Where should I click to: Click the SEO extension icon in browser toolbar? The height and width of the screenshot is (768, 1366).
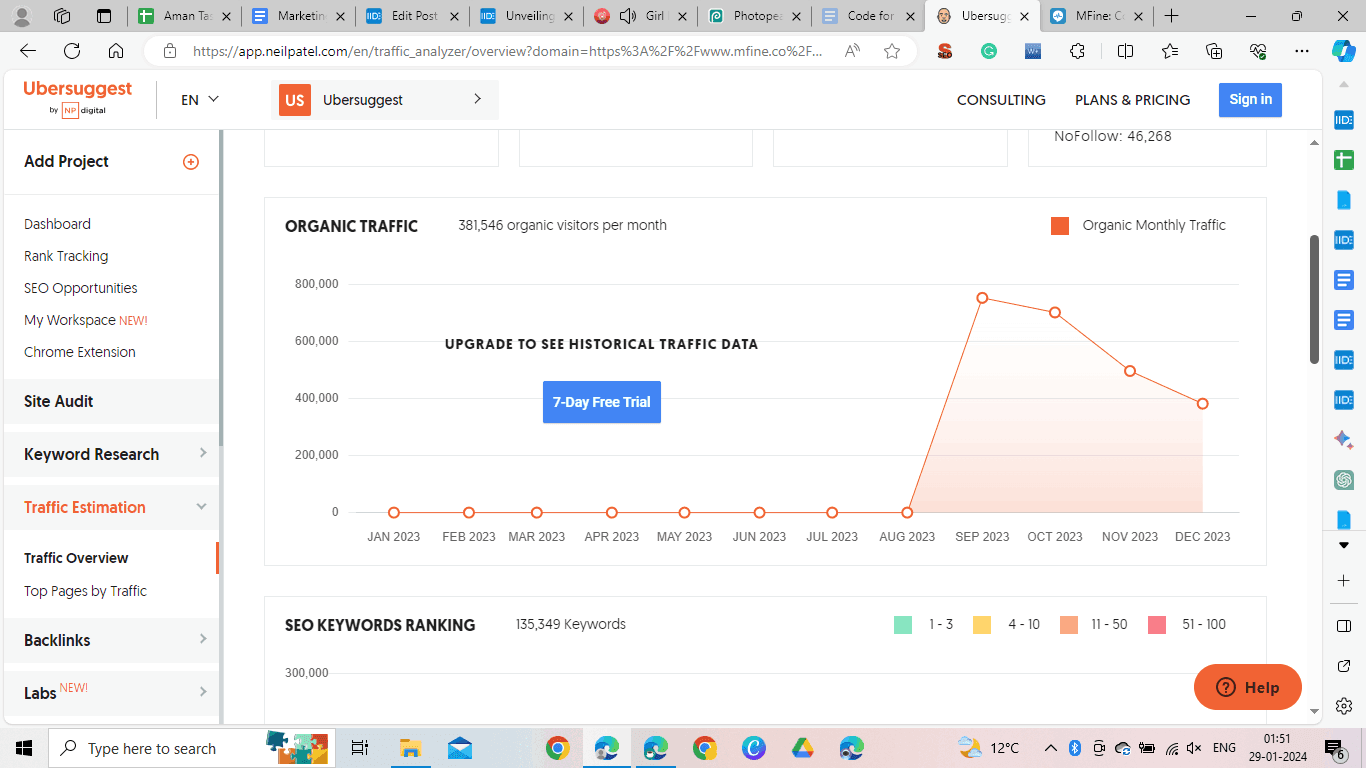coord(945,50)
